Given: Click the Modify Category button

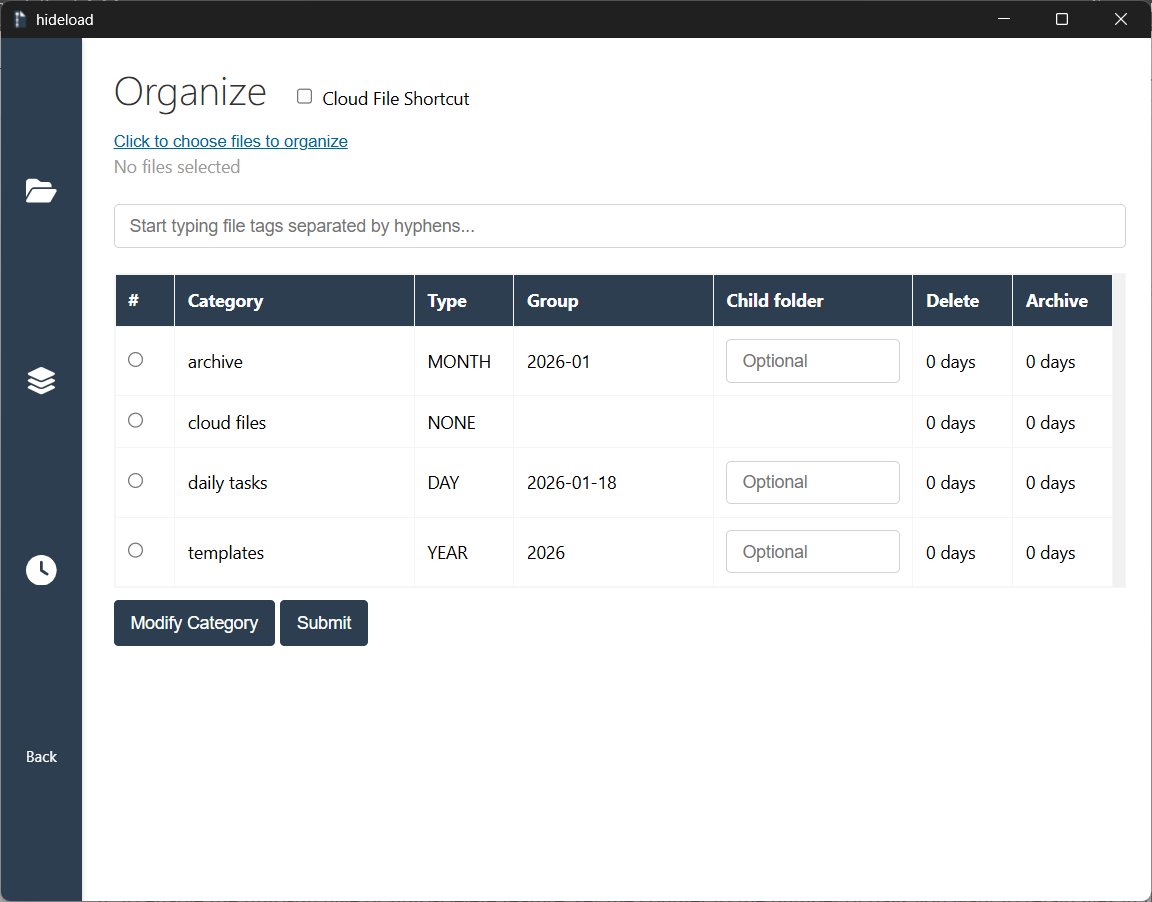Looking at the screenshot, I should (194, 622).
